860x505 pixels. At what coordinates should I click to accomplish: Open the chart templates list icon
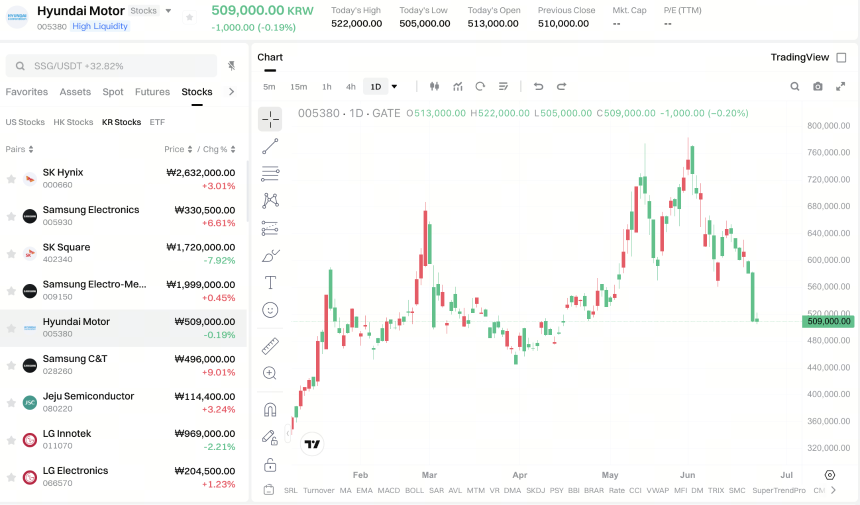pos(503,86)
